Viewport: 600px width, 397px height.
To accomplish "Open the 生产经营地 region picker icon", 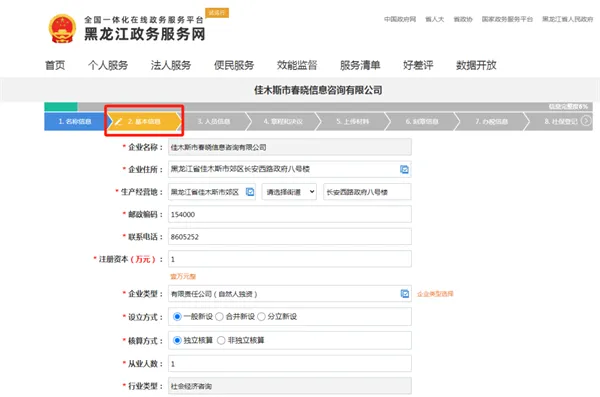I will pyautogui.click(x=249, y=192).
